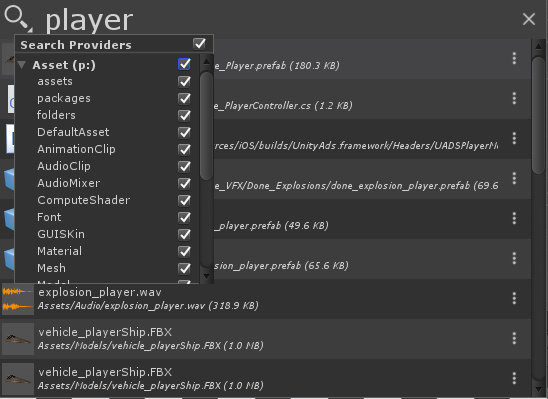Image resolution: width=548 pixels, height=399 pixels.
Task: Uncheck the packages filter
Action: pyautogui.click(x=184, y=99)
